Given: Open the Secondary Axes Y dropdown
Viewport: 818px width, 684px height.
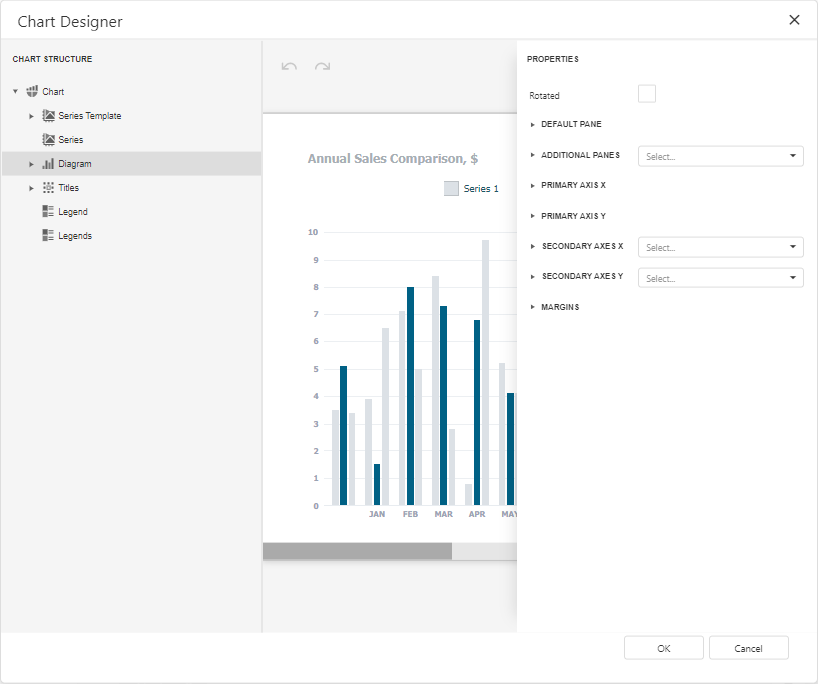Looking at the screenshot, I should coord(720,278).
